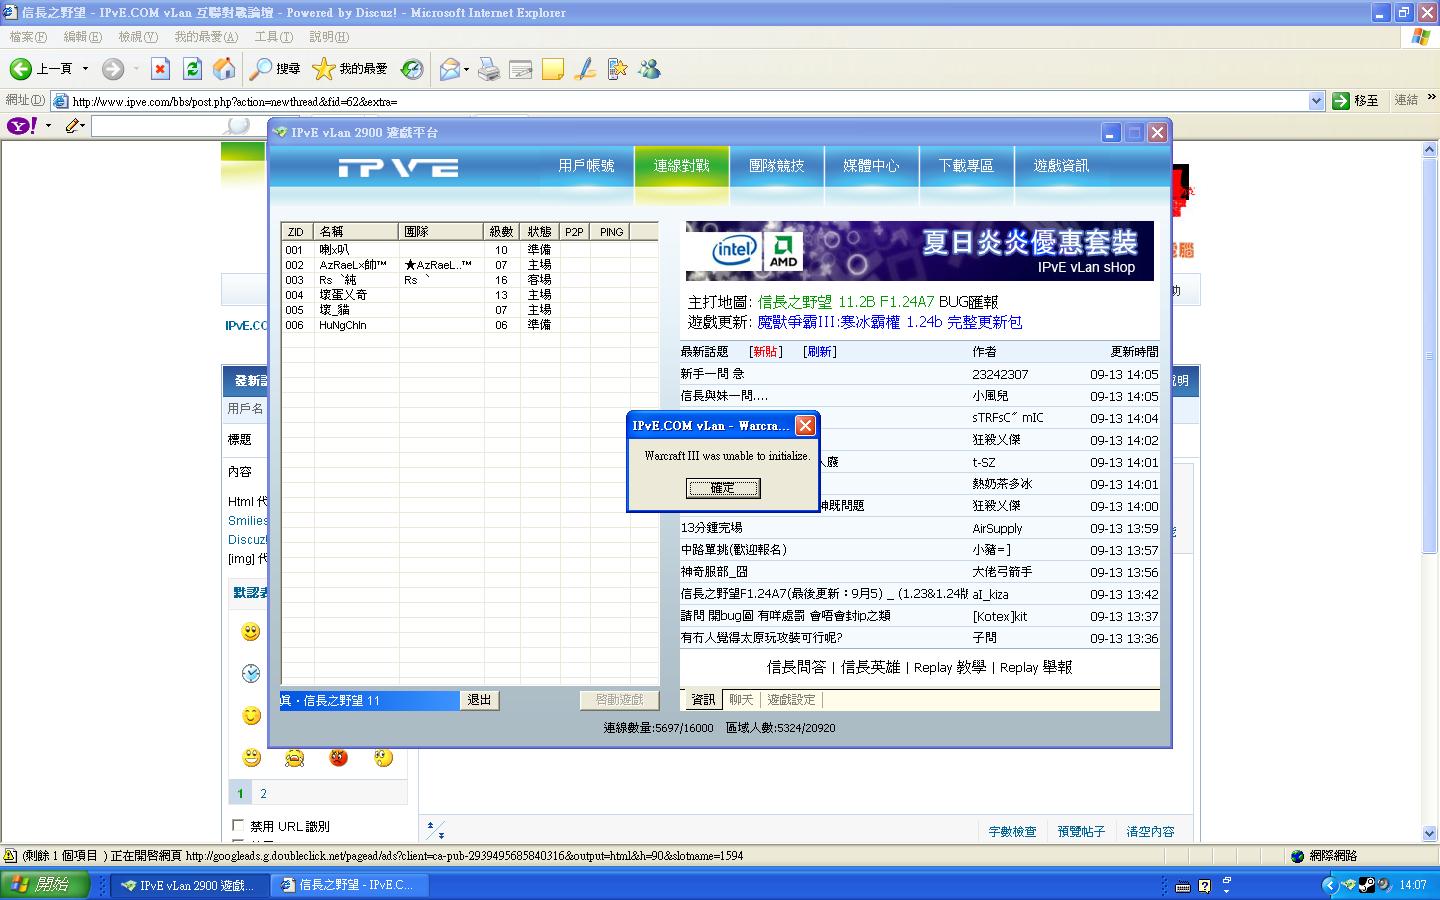
Task: Click the Print icon in IE toolbar
Action: tap(488, 69)
